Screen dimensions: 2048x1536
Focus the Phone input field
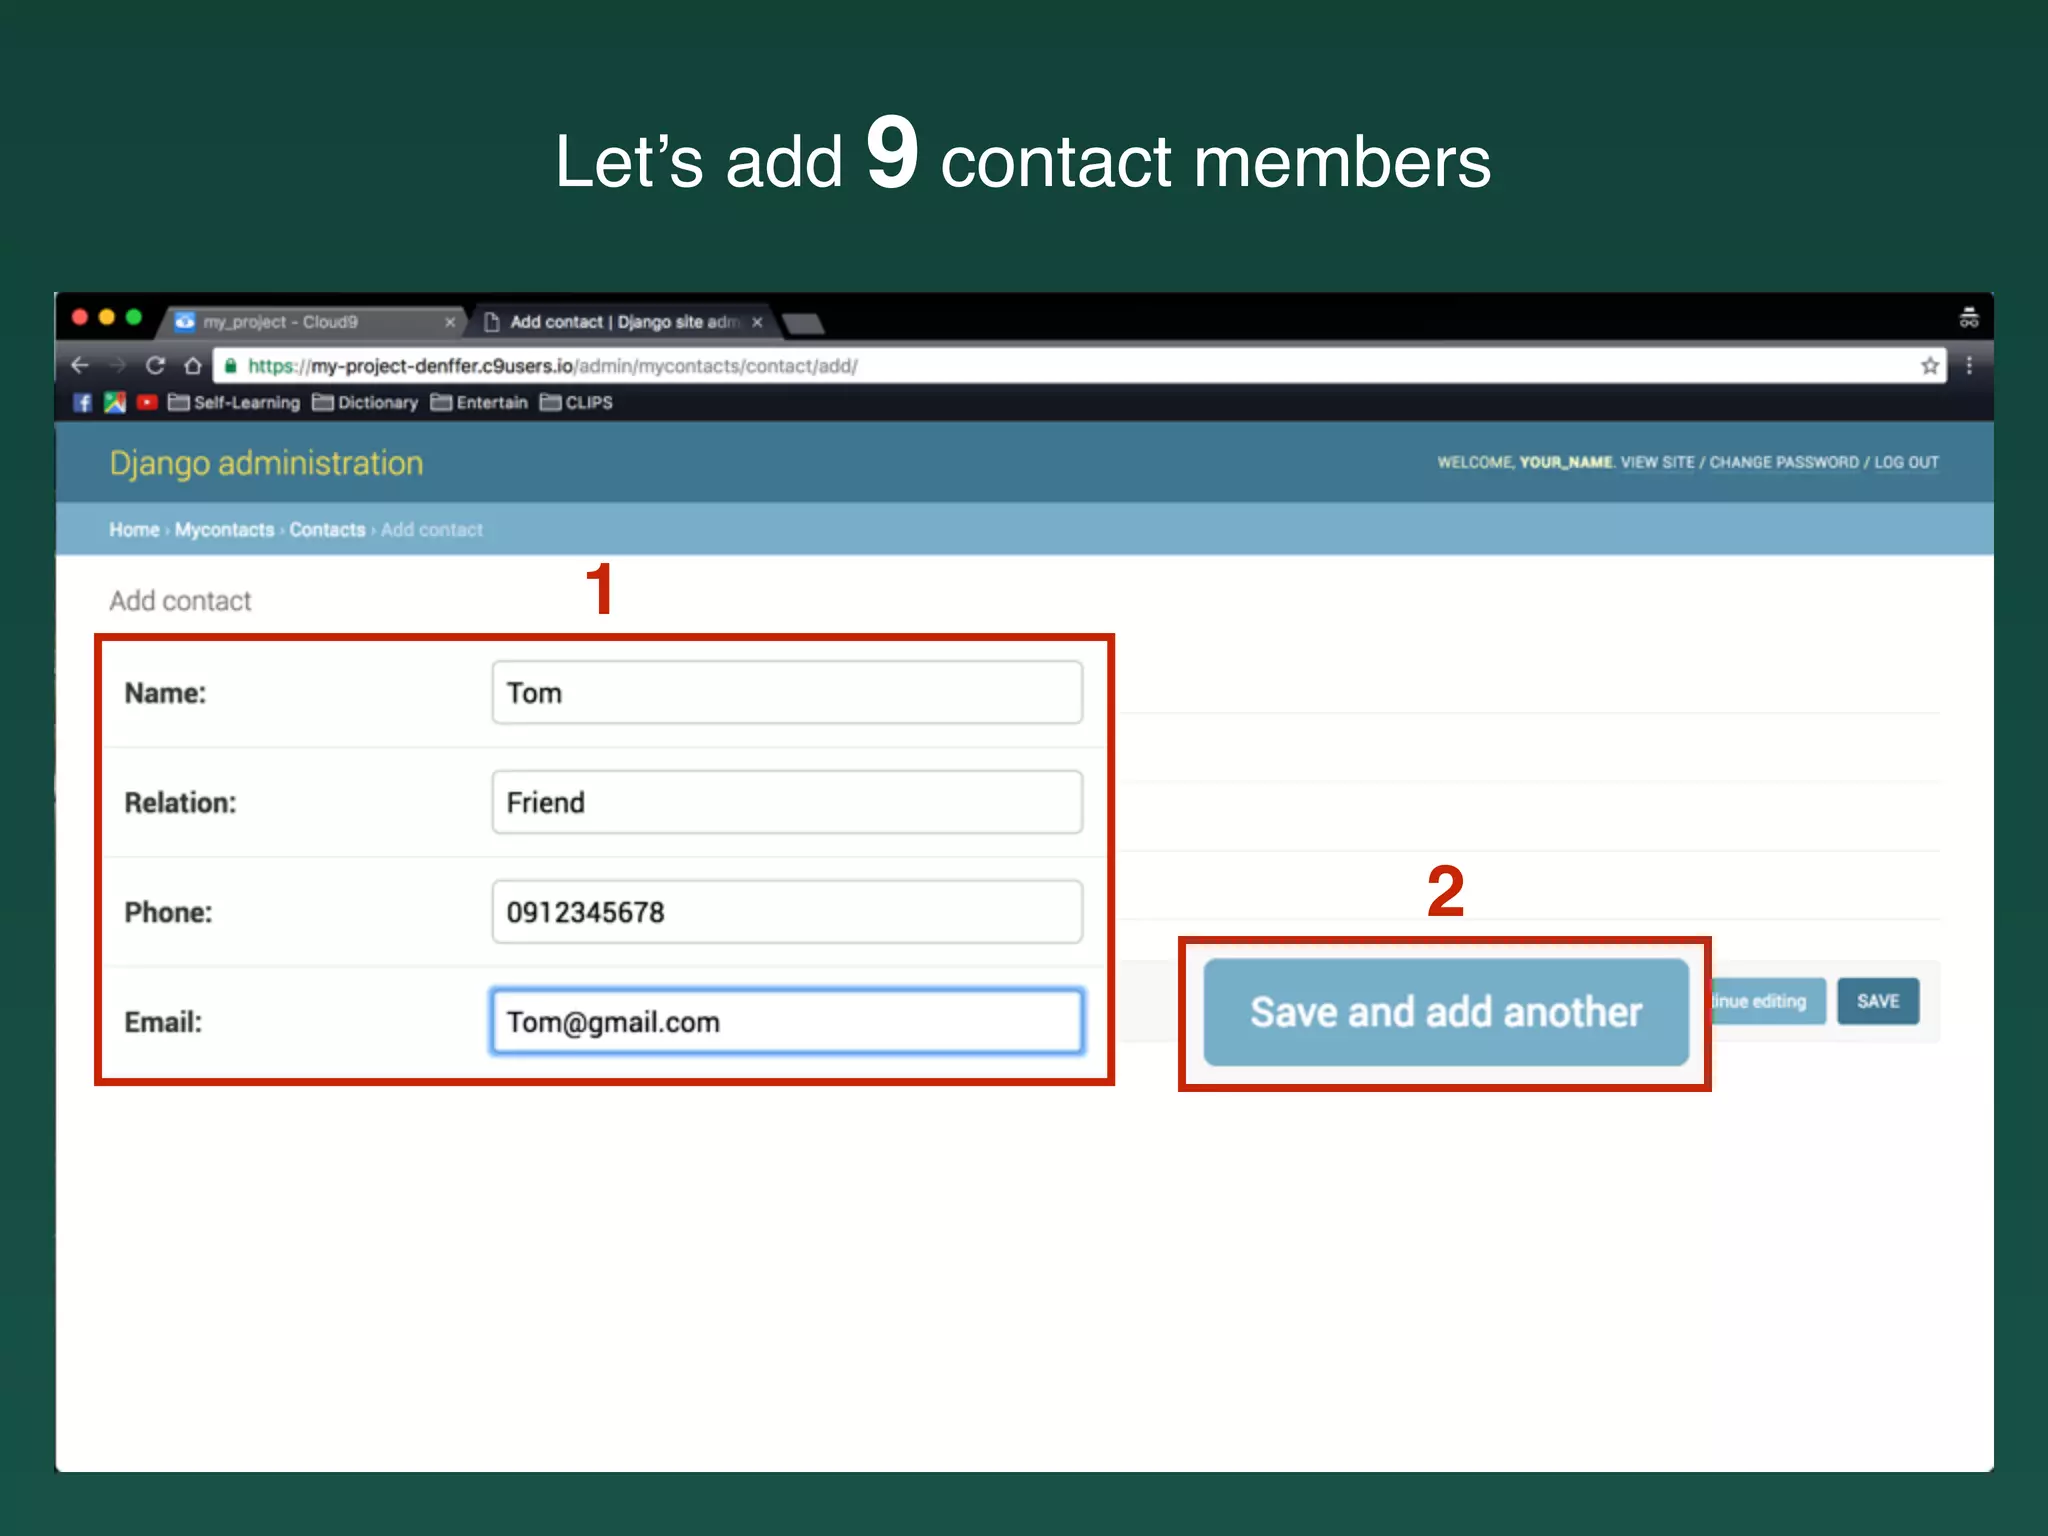coord(786,912)
